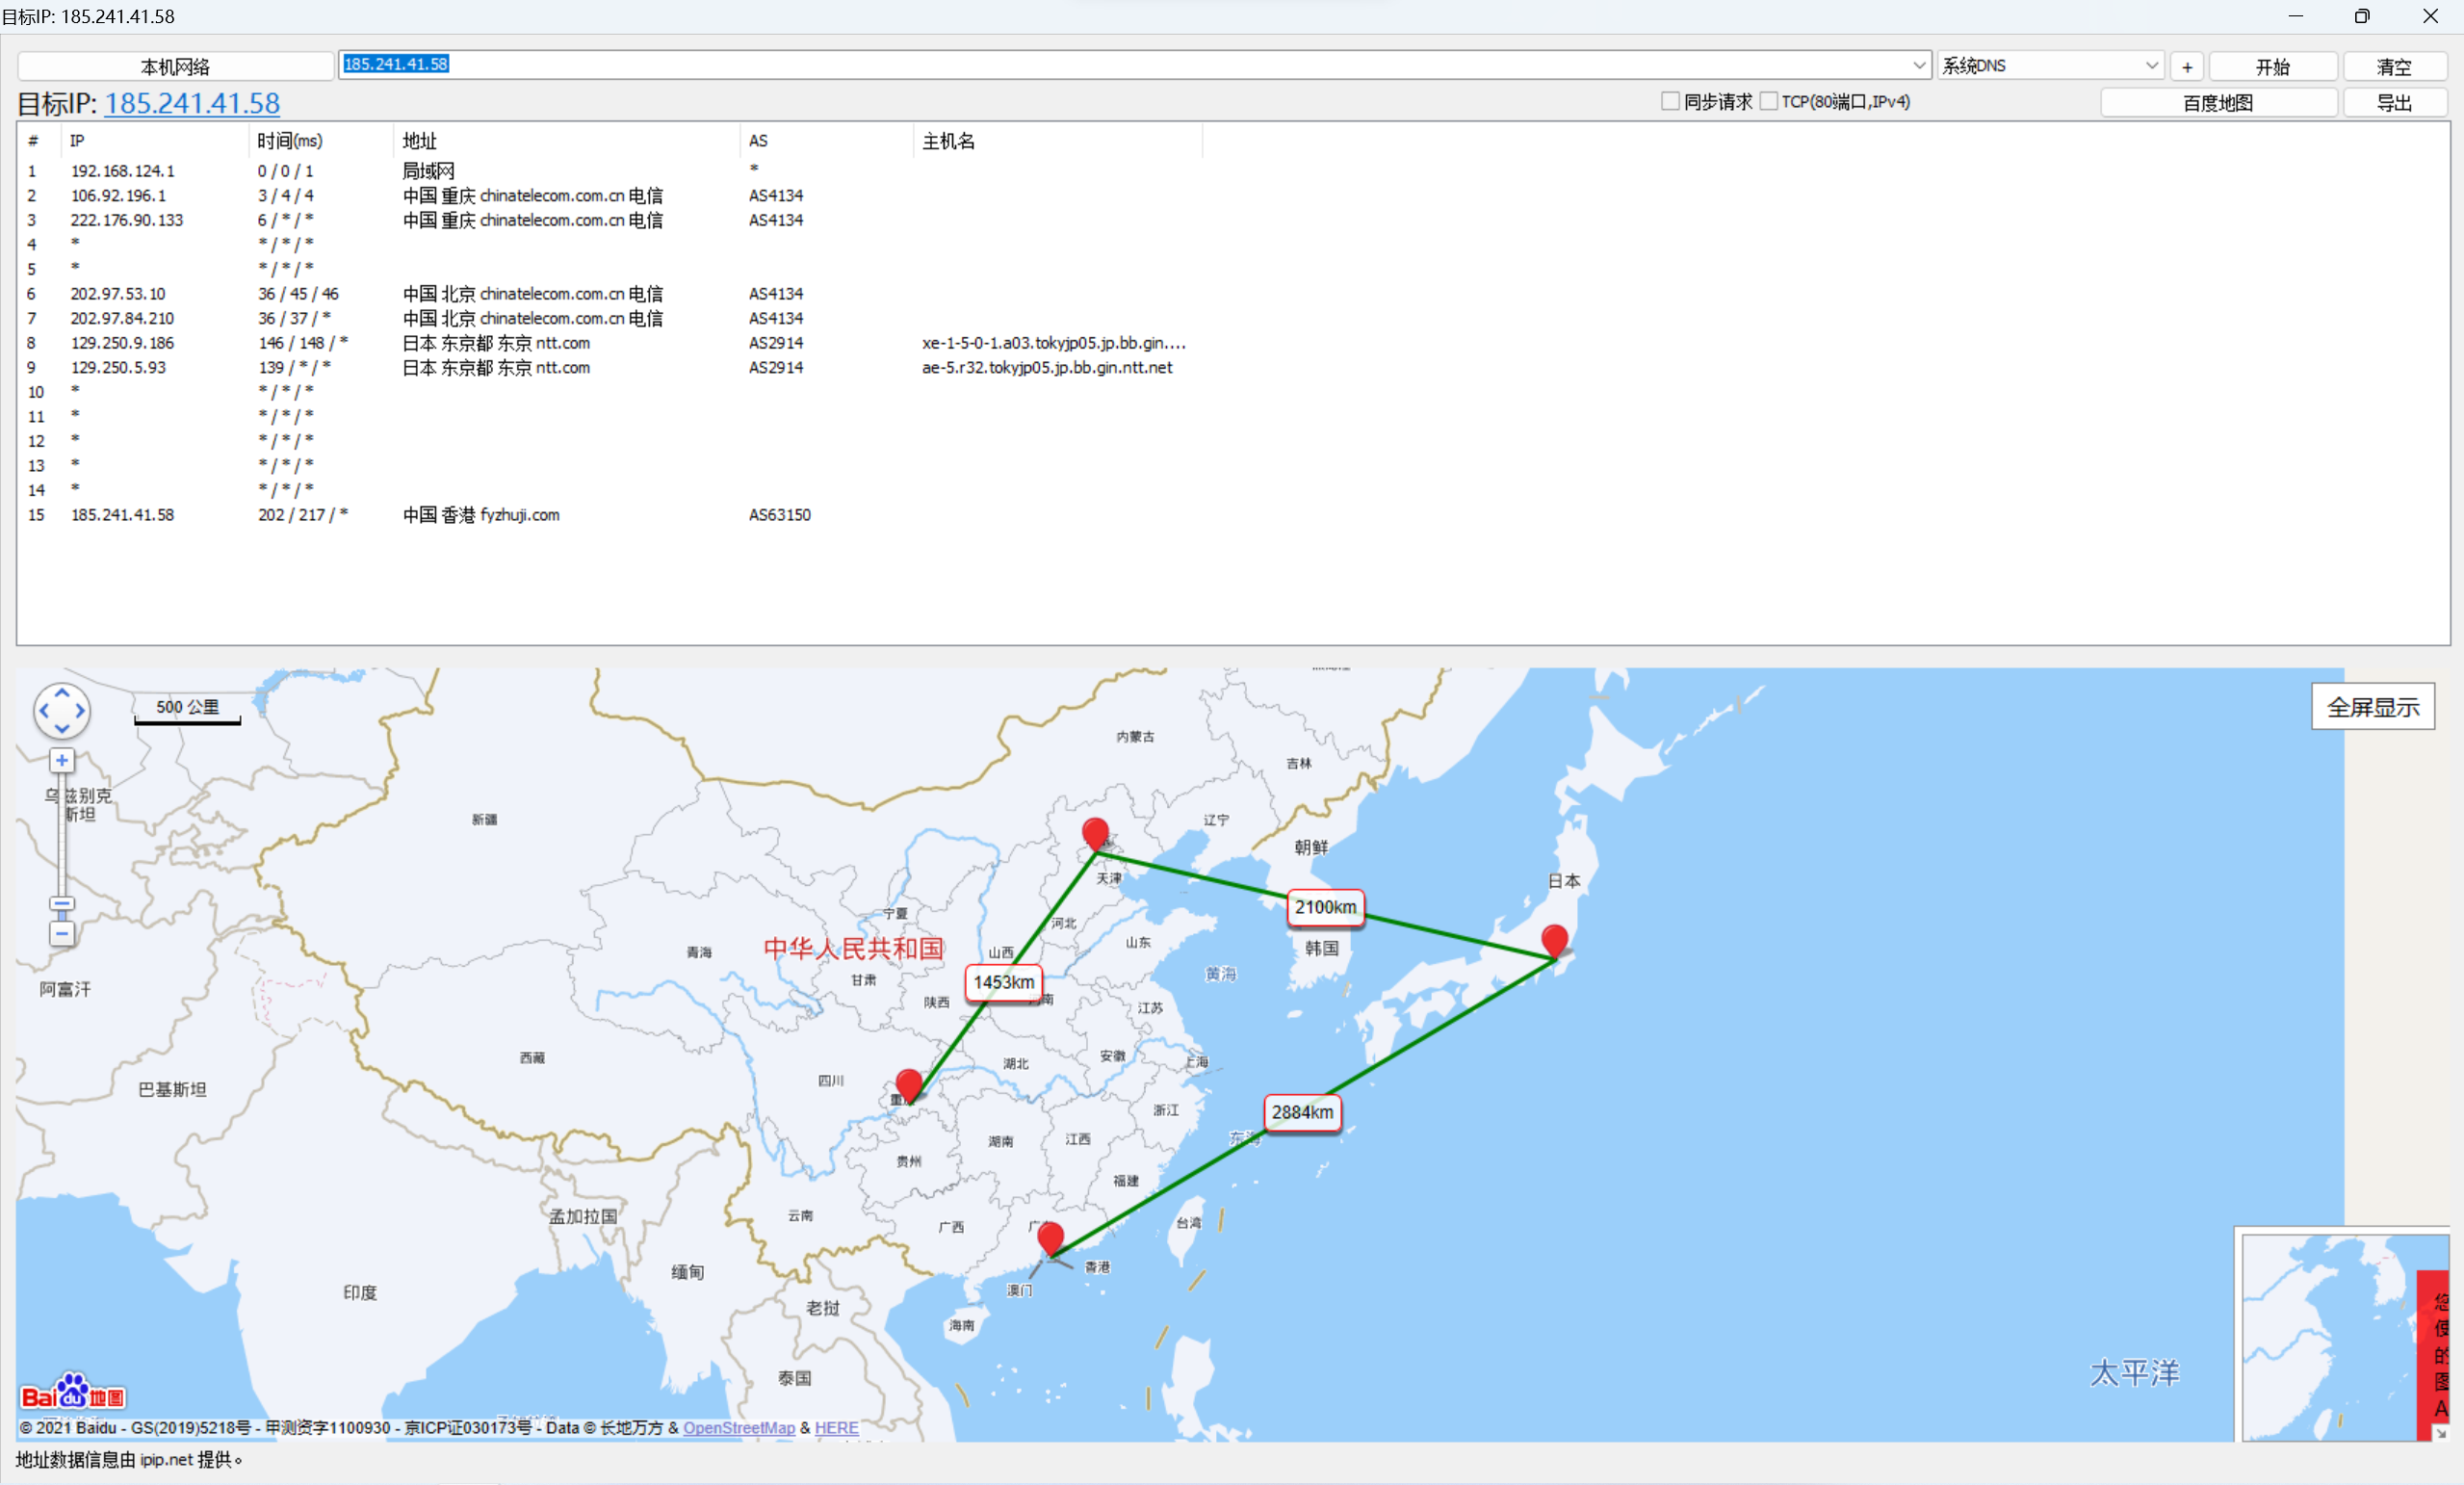The image size is (2464, 1485).
Task: Enable the 同步请求 checkbox
Action: [x=1670, y=101]
